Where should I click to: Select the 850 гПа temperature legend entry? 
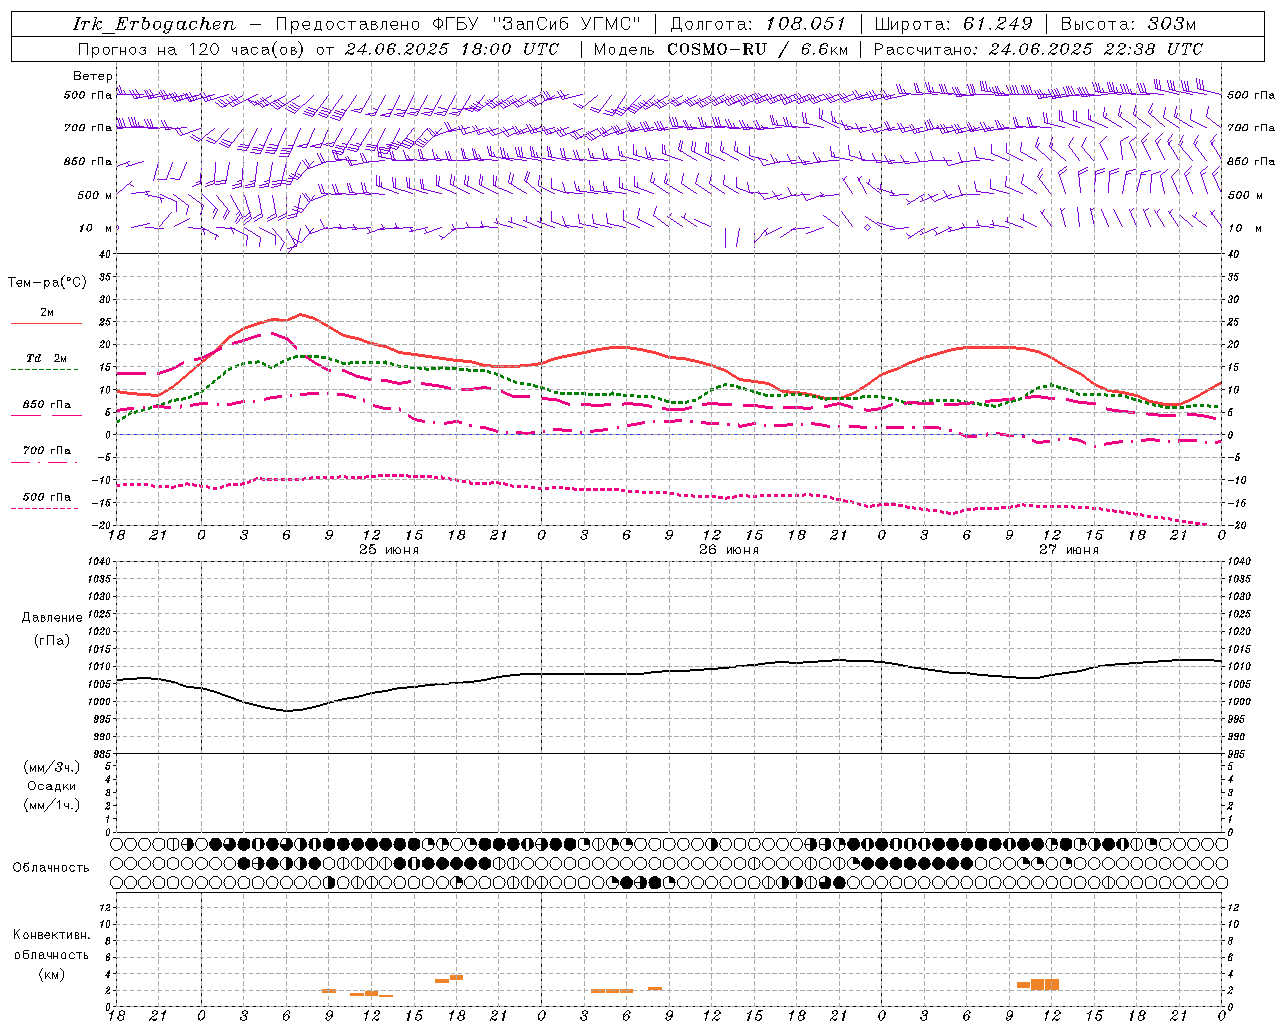pyautogui.click(x=47, y=405)
